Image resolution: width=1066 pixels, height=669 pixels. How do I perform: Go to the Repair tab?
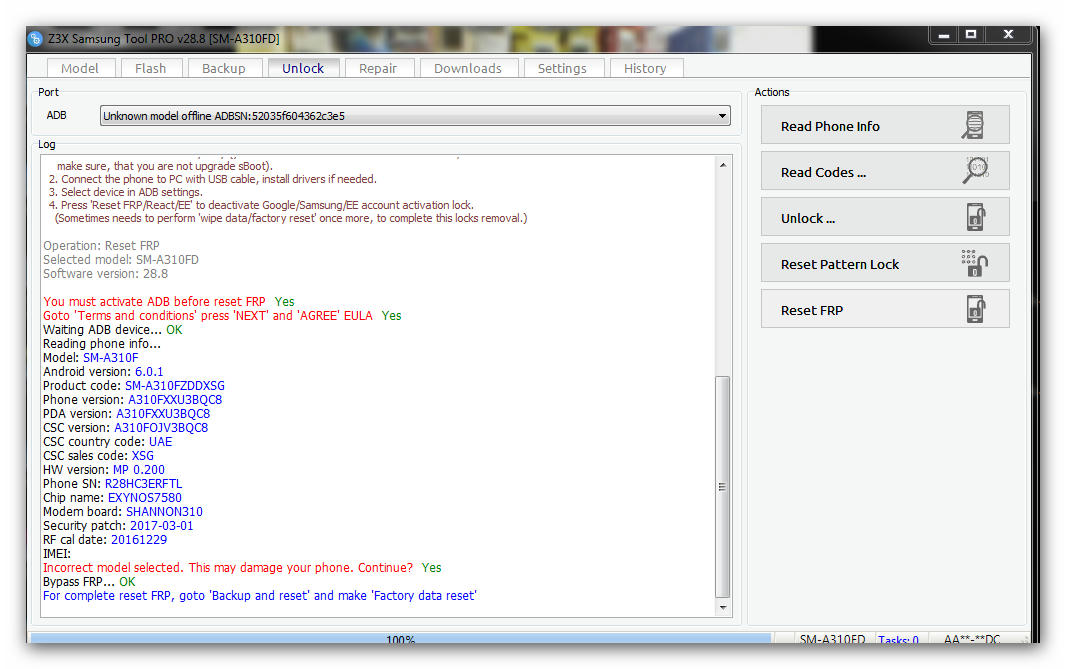378,68
